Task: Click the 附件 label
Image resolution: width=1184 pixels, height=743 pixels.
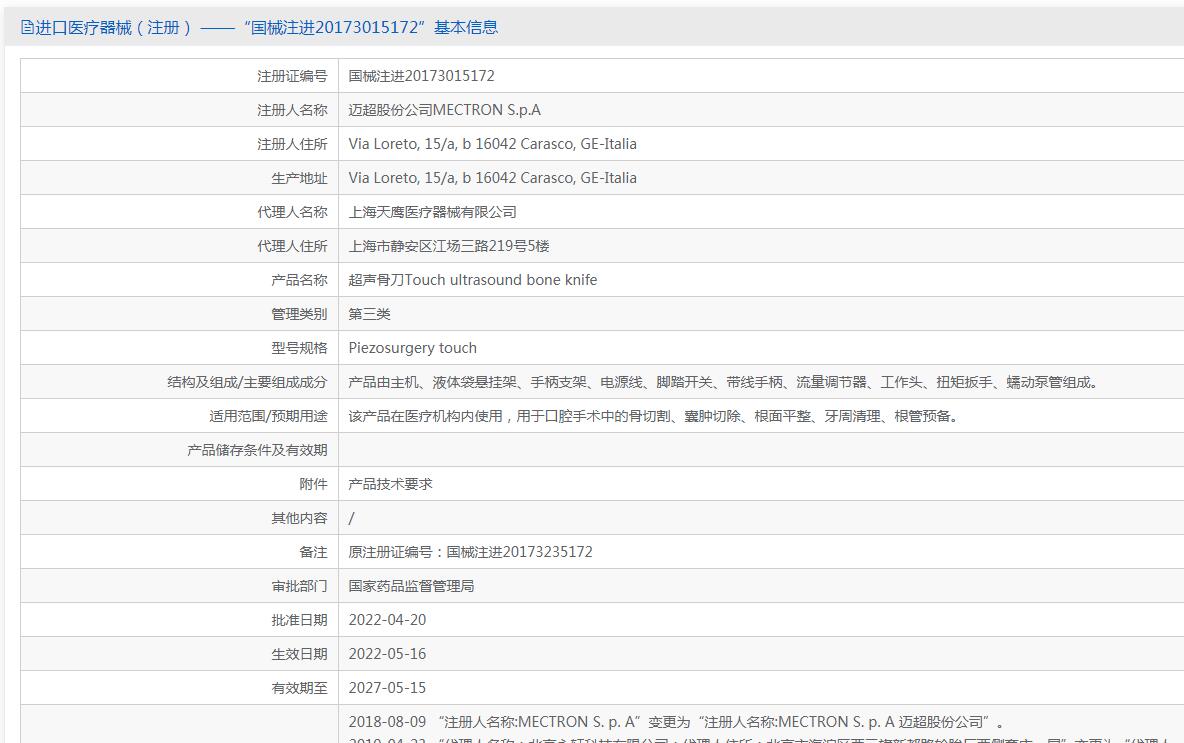Action: tap(313, 484)
